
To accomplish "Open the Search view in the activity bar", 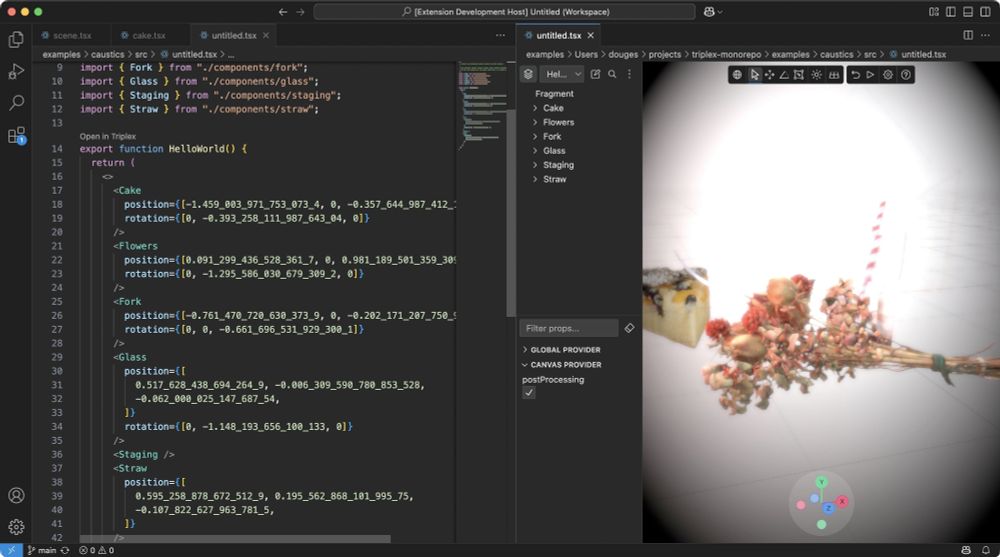I will (x=16, y=102).
